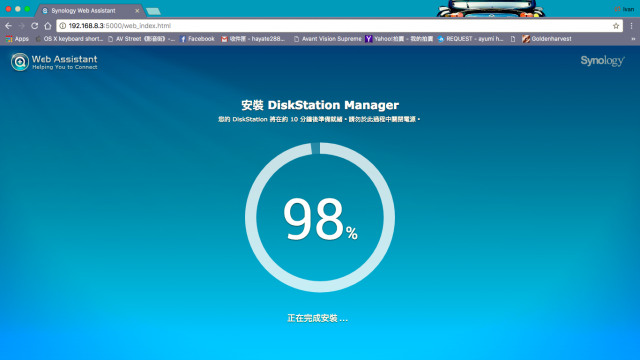This screenshot has width=640, height=360.
Task: Click the Web Assistant magnifier logo
Action: tap(20, 62)
